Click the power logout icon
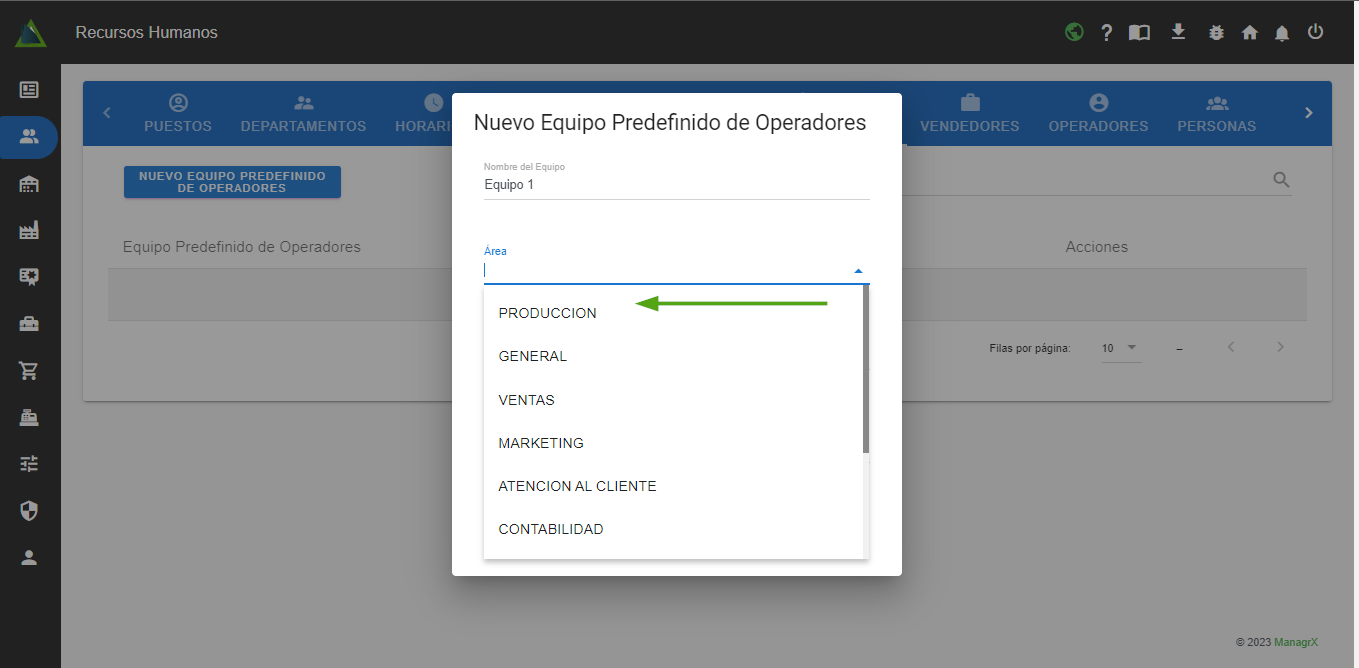The width and height of the screenshot is (1359, 668). pyautogui.click(x=1316, y=32)
